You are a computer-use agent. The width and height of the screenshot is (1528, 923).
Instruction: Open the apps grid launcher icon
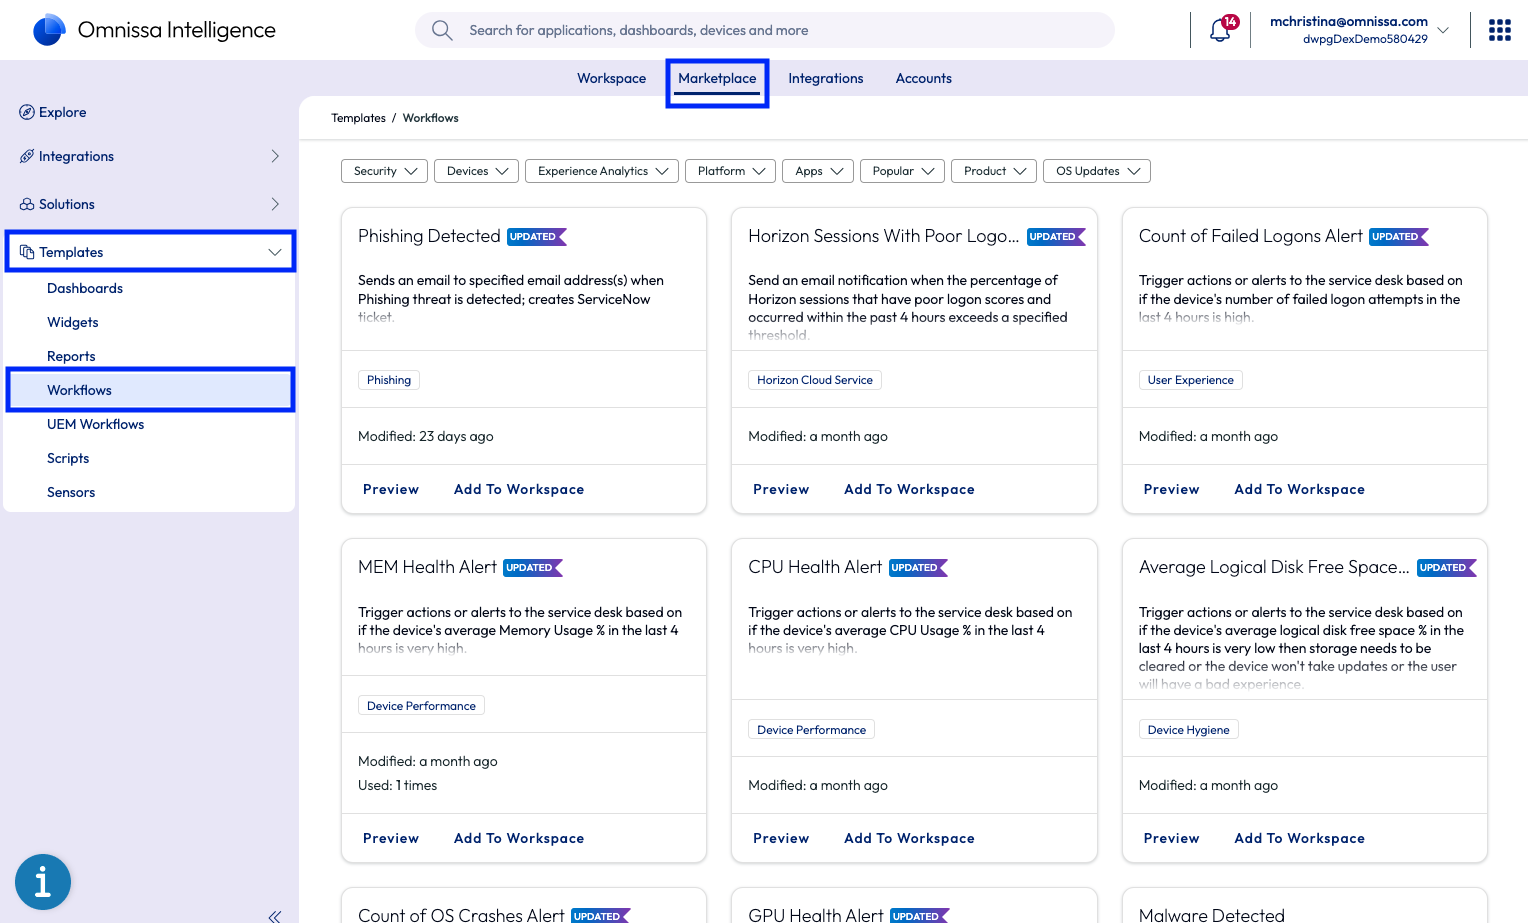coord(1499,30)
